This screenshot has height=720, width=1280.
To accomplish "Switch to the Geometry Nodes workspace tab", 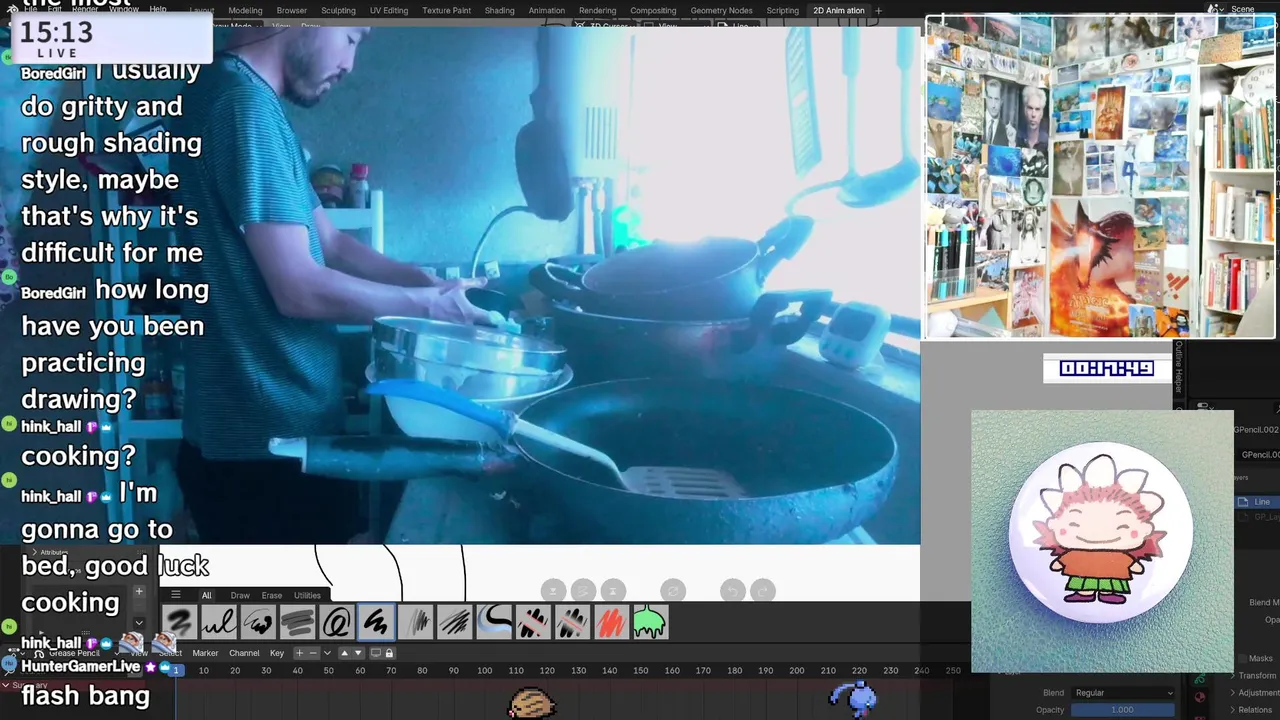I will pyautogui.click(x=721, y=10).
